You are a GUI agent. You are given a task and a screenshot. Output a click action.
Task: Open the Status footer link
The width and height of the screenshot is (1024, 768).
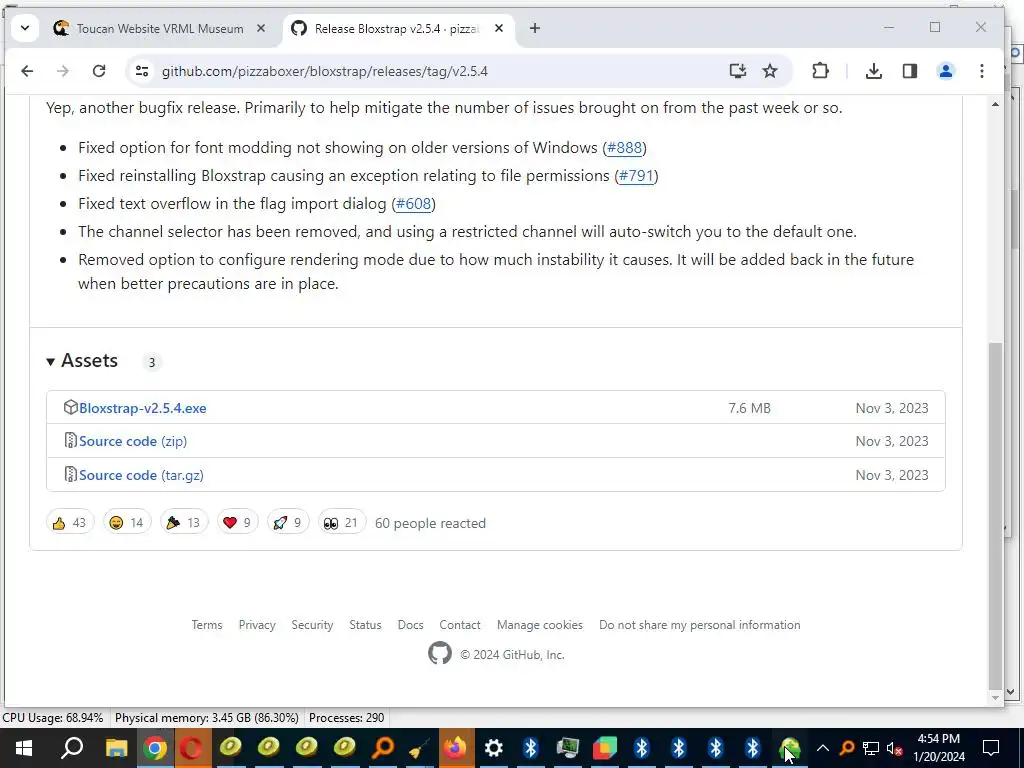(x=365, y=625)
